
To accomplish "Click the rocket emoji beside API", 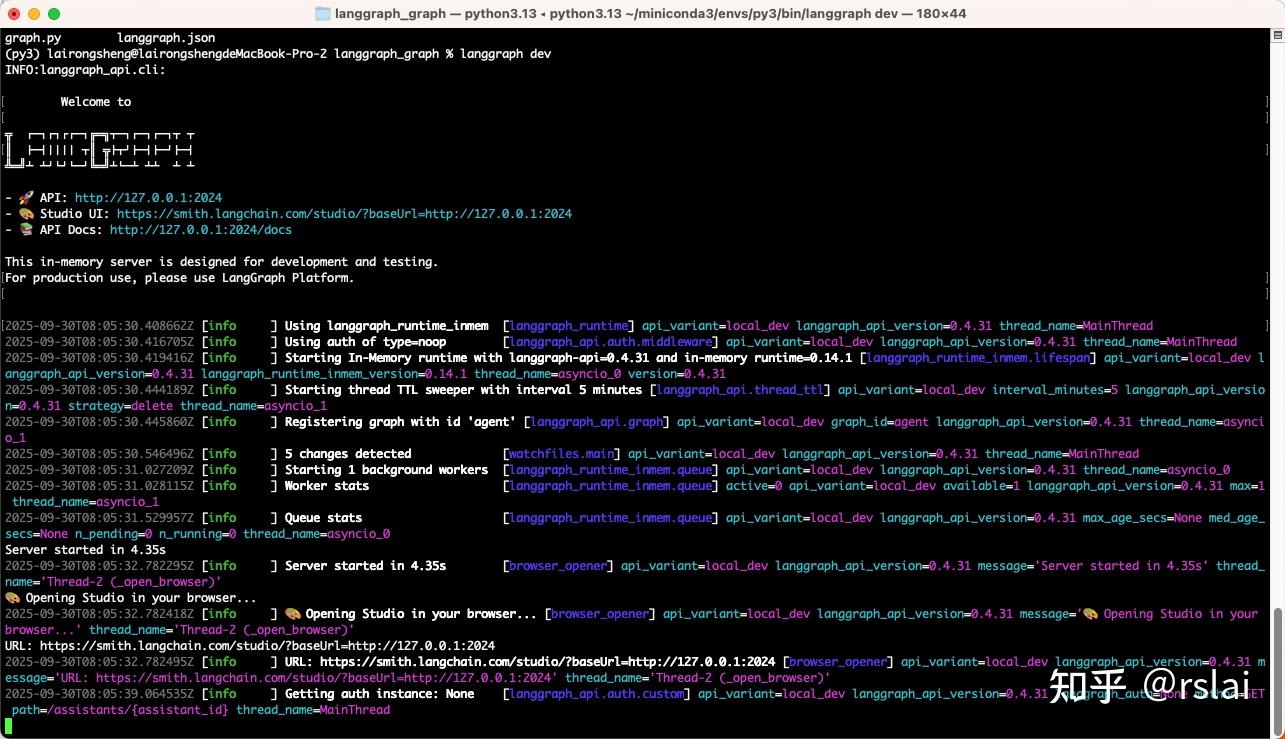I will click(27, 198).
